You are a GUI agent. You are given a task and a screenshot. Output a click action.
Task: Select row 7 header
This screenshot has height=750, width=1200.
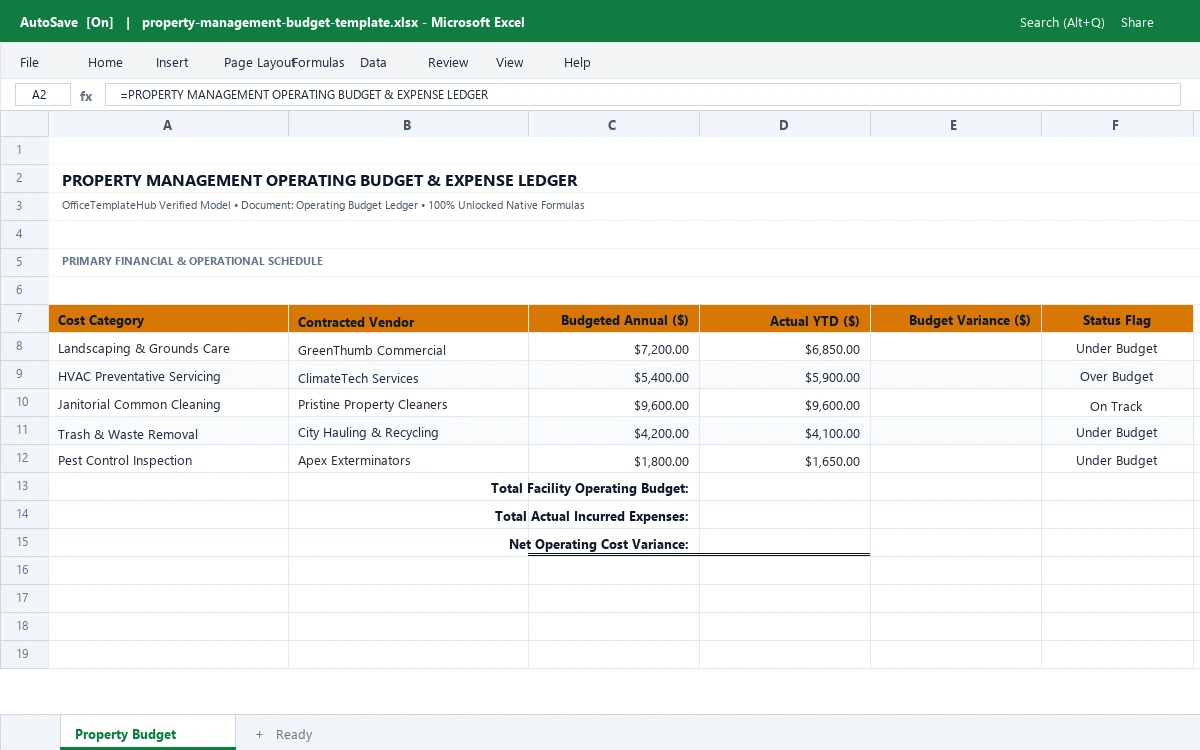pos(24,318)
